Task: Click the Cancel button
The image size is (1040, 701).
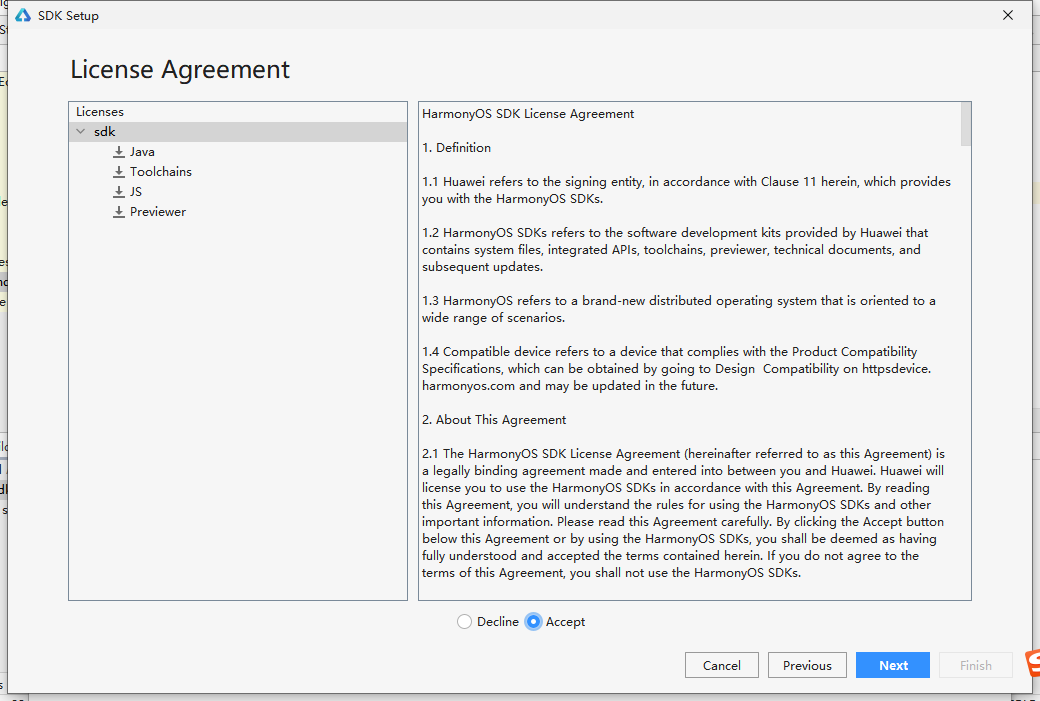Action: point(722,665)
